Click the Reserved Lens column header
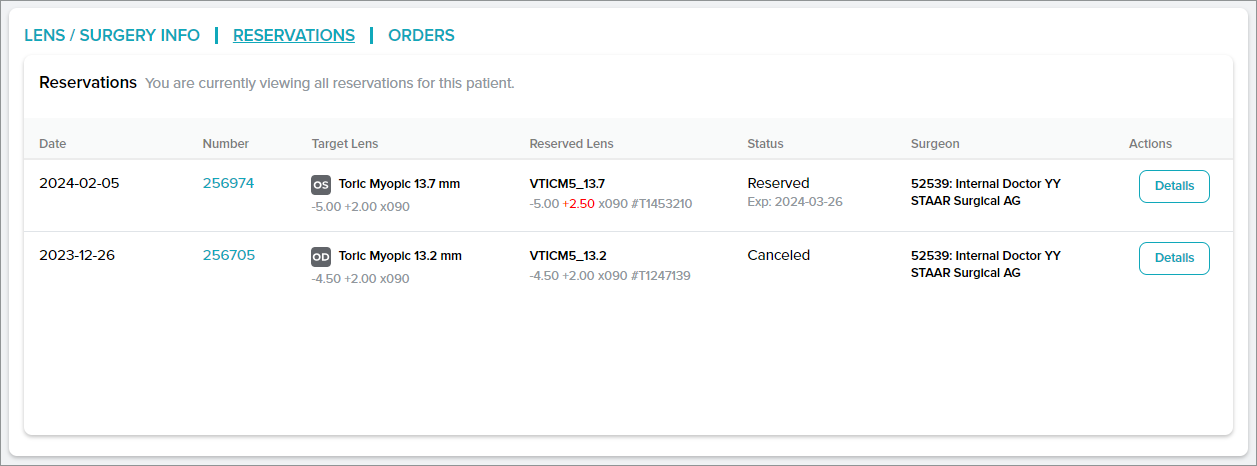This screenshot has width=1257, height=466. tap(571, 144)
